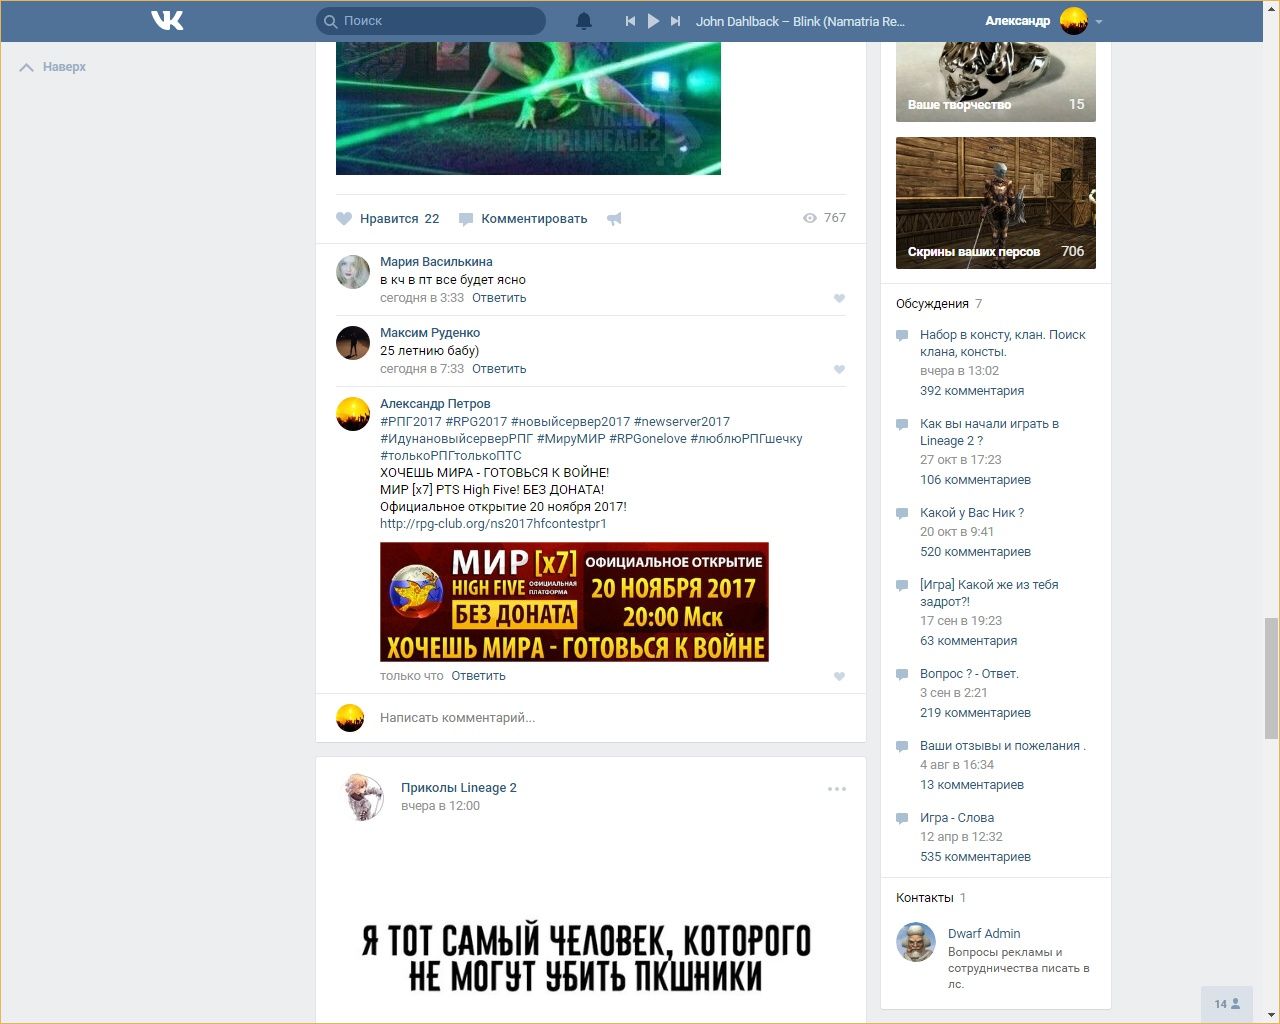The image size is (1280, 1024).
Task: Play the current track in header
Action: [653, 21]
